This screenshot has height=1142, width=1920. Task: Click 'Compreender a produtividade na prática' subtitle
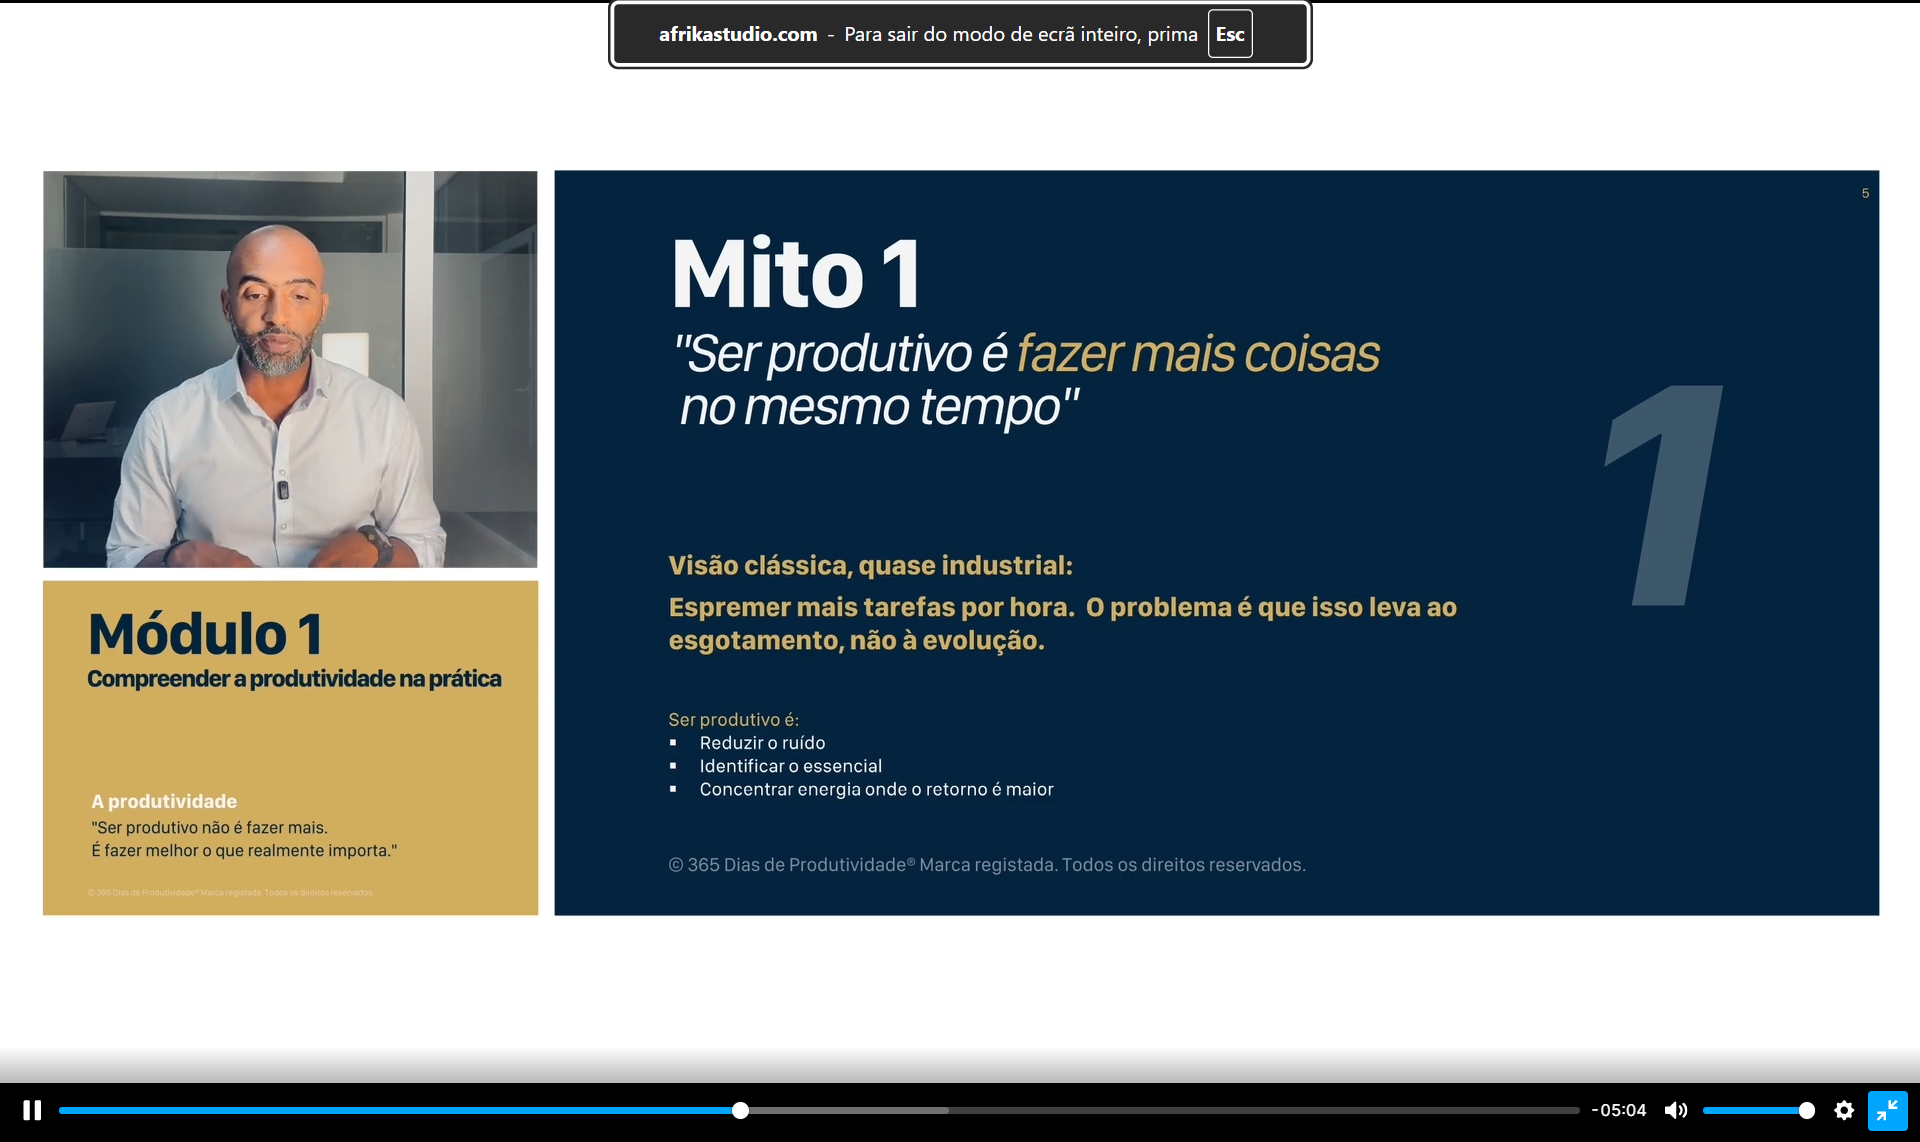click(x=294, y=679)
